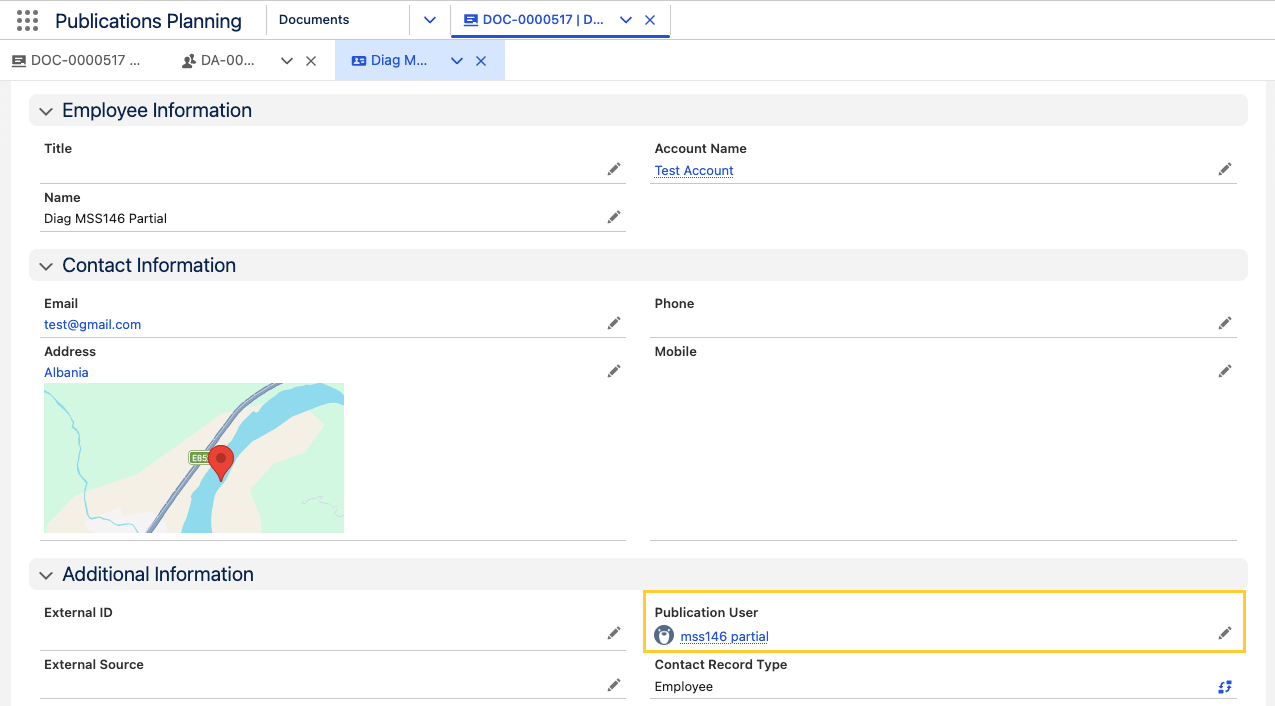
Task: Change the Contact Record Type
Action: pyautogui.click(x=1224, y=687)
